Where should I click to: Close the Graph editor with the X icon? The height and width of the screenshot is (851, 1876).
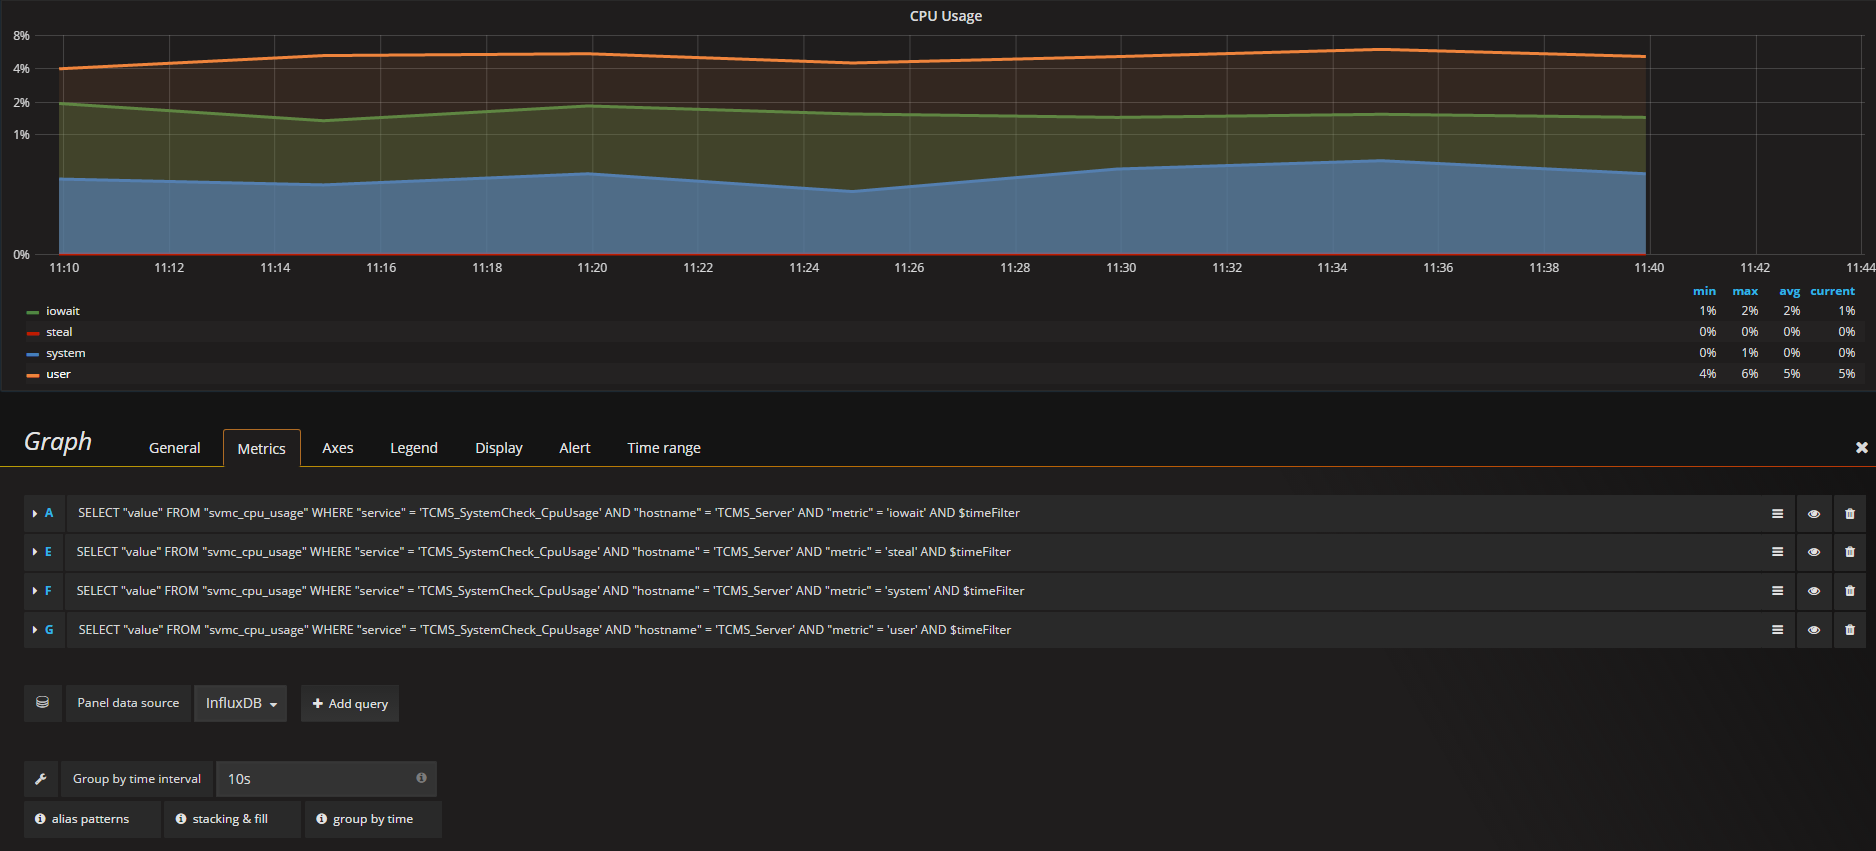(x=1861, y=448)
